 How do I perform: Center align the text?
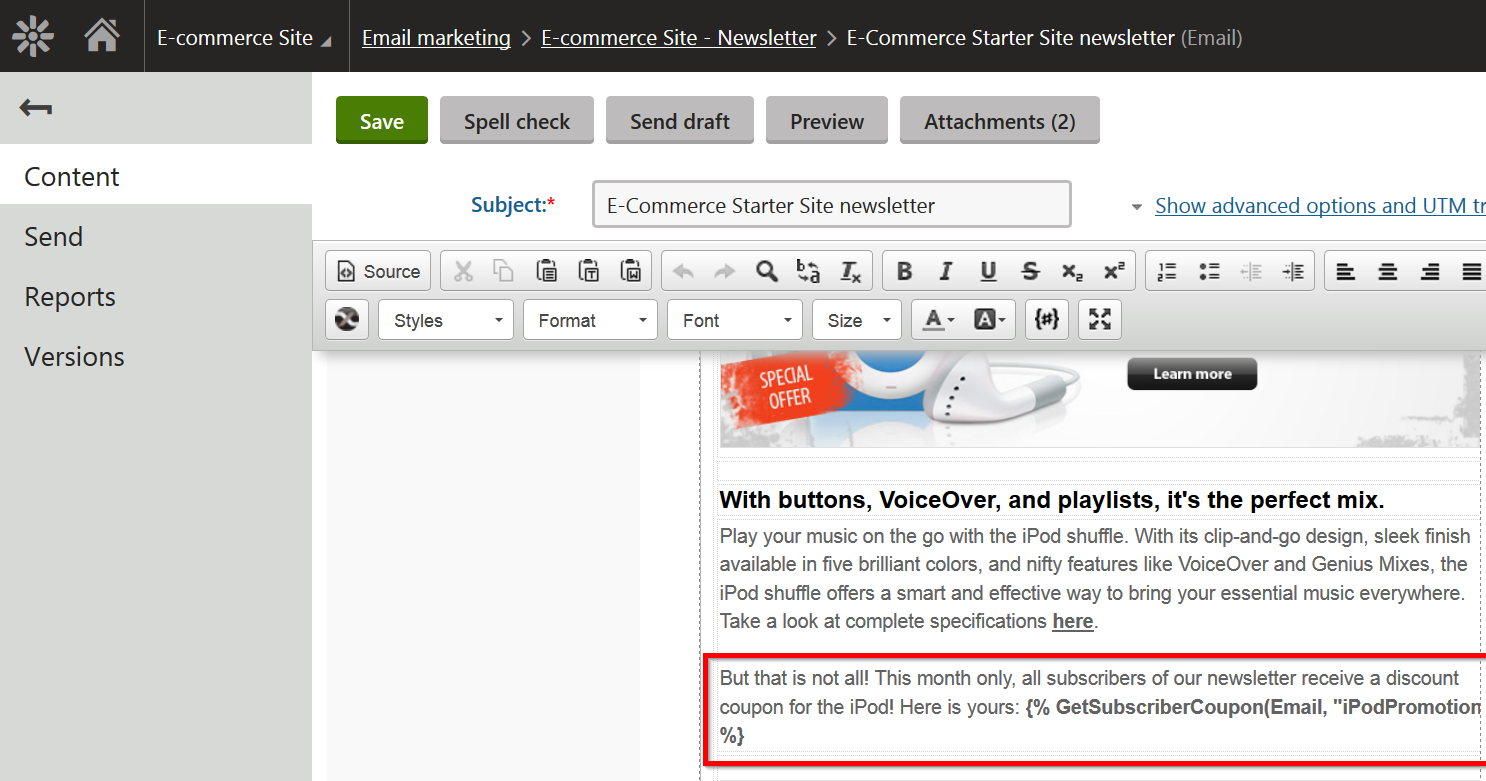pos(1388,271)
